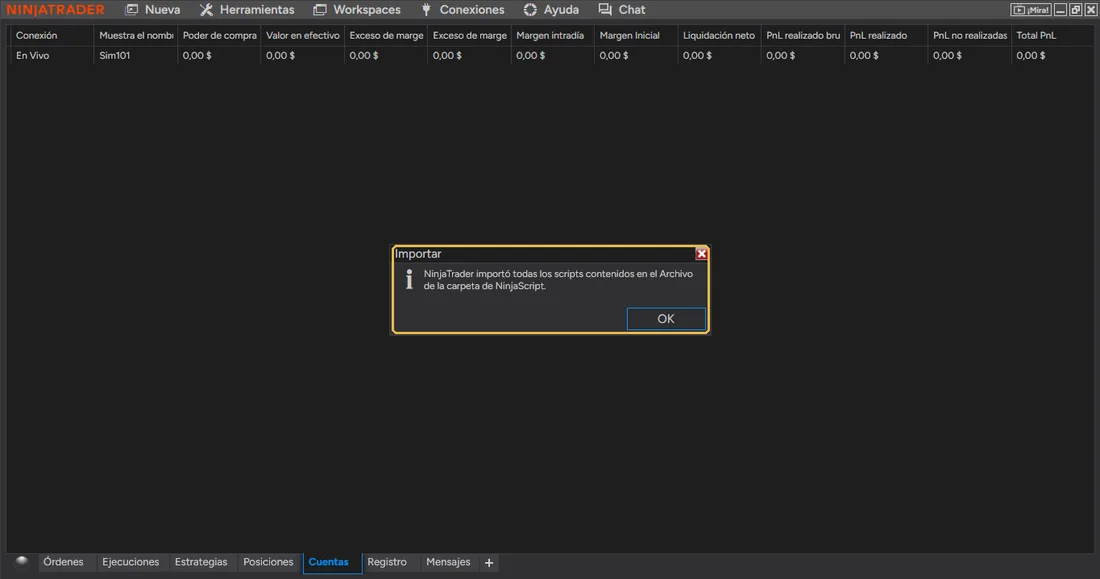The width and height of the screenshot is (1100, 579).
Task: Click PnL realizado bruto column header
Action: [x=803, y=35]
